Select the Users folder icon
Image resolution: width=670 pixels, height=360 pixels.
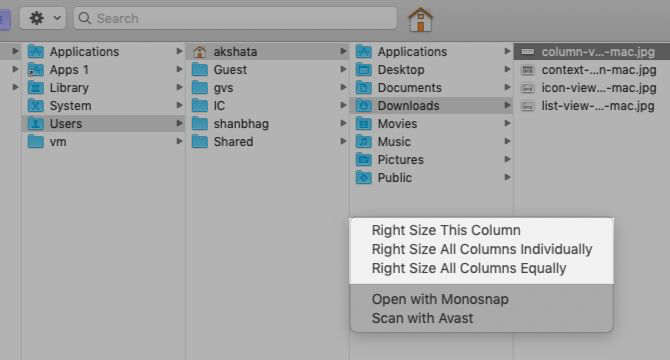pos(36,123)
